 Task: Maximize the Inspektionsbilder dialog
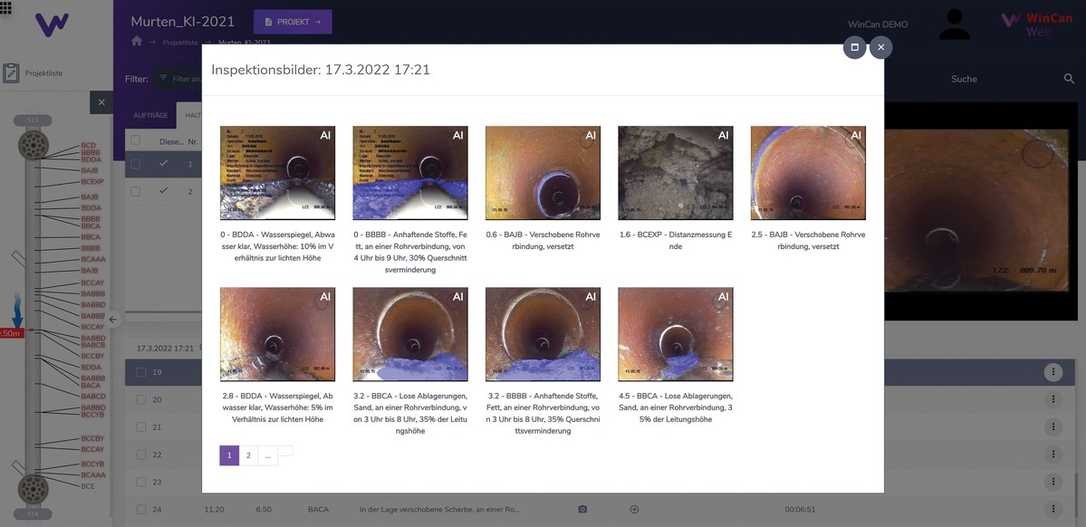(854, 47)
